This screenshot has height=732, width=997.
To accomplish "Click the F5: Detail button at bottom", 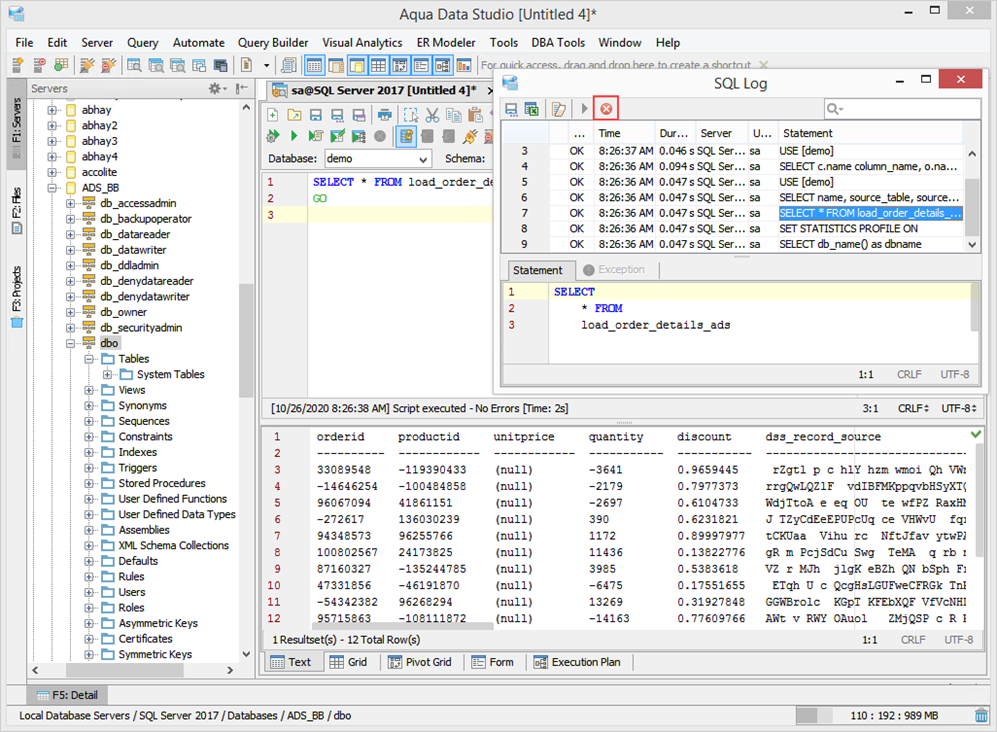I will (68, 695).
